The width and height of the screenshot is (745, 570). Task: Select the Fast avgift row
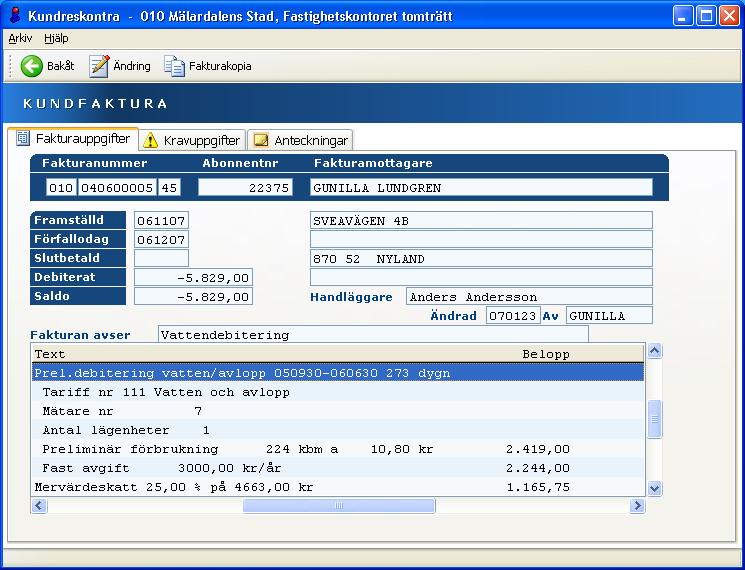click(x=338, y=468)
